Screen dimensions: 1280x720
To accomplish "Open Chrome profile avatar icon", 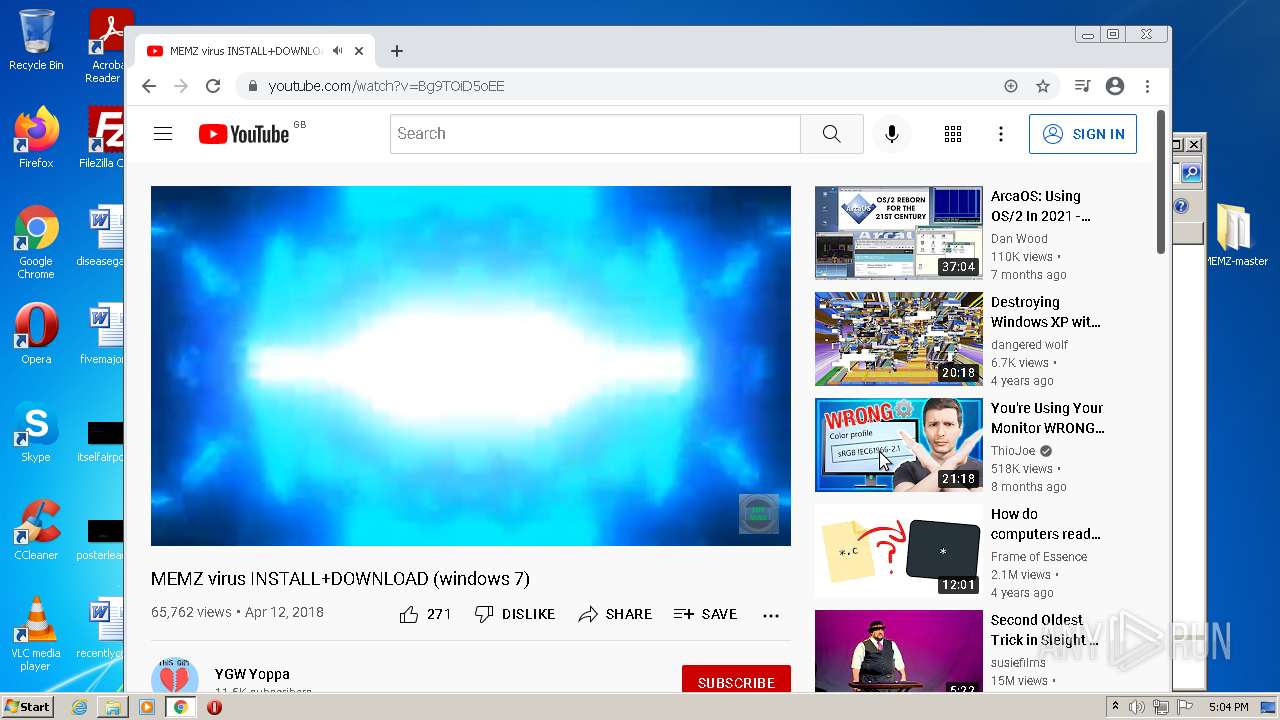I will pos(1115,86).
